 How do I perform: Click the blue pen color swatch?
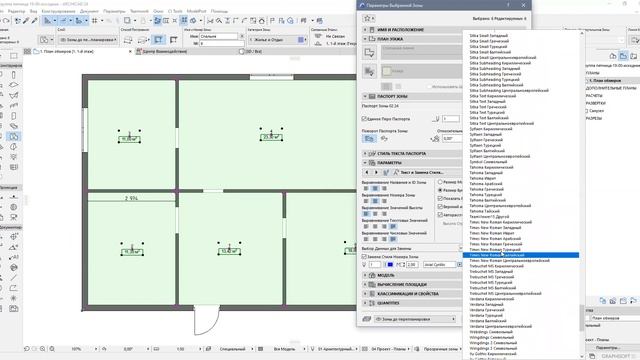pyautogui.click(x=390, y=264)
